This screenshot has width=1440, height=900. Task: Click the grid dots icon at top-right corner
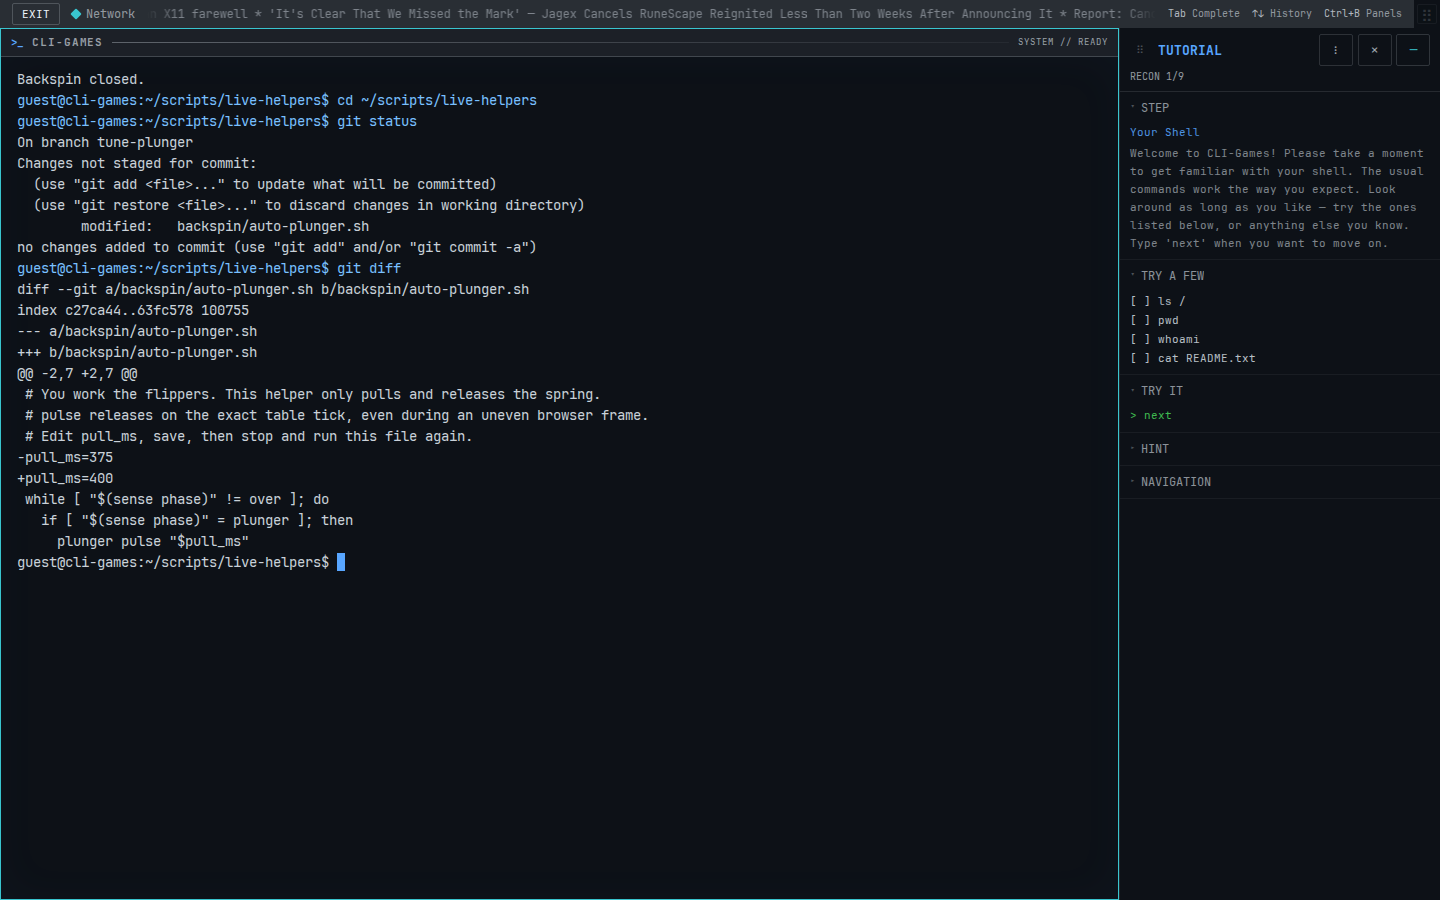[1427, 14]
